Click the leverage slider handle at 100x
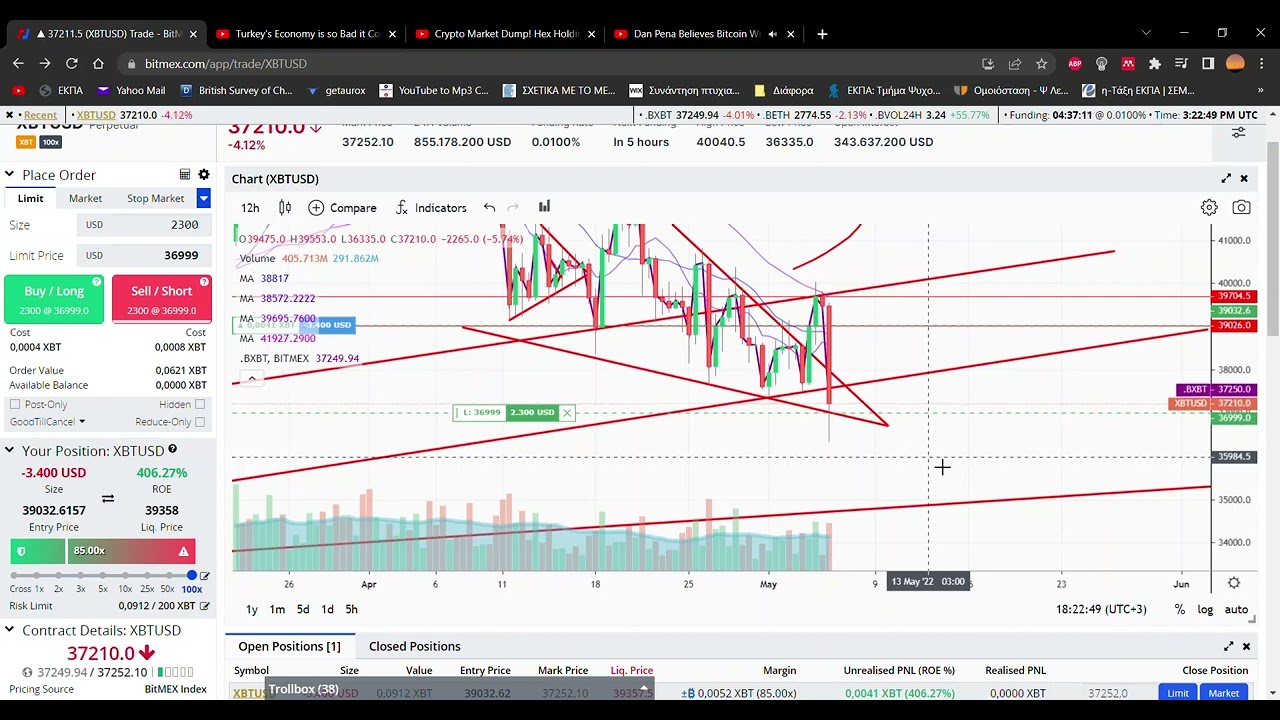The width and height of the screenshot is (1280, 720). [192, 576]
